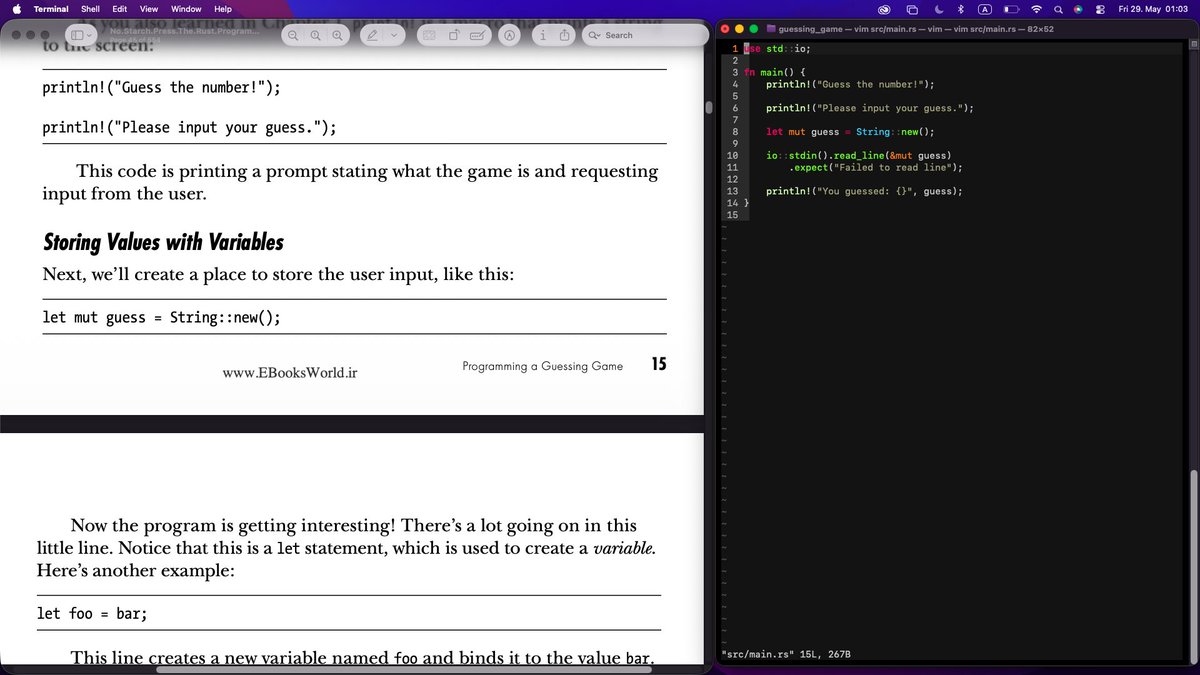
Task: Click 'use std::io;' line in vim
Action: pyautogui.click(x=777, y=48)
